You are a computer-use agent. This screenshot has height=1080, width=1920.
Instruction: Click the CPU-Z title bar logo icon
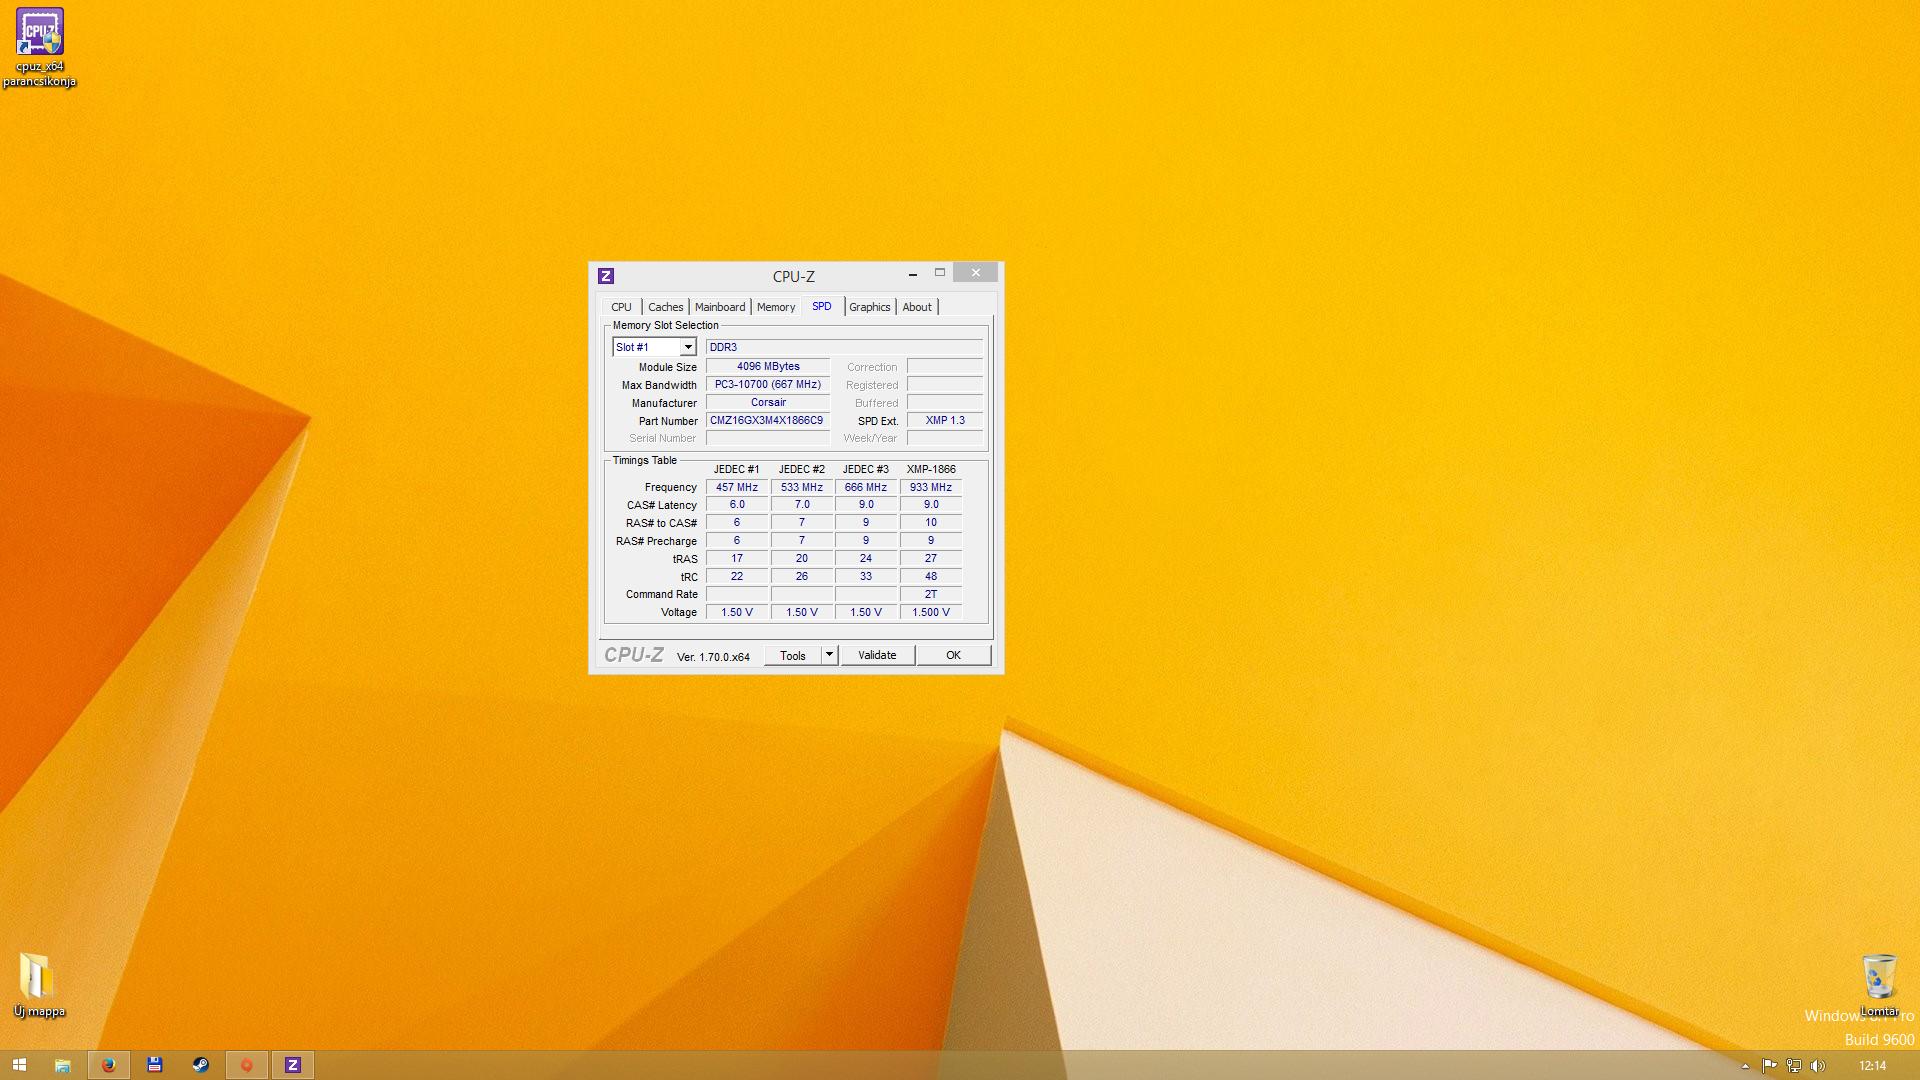[x=606, y=276]
